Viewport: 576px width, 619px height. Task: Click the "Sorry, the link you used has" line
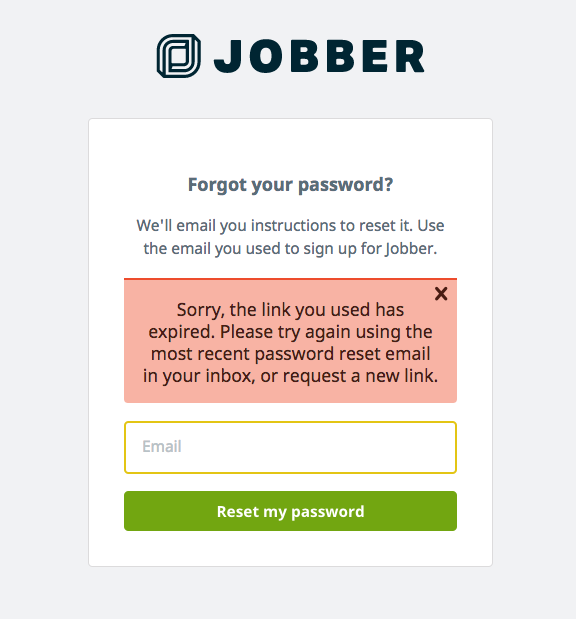coord(290,310)
